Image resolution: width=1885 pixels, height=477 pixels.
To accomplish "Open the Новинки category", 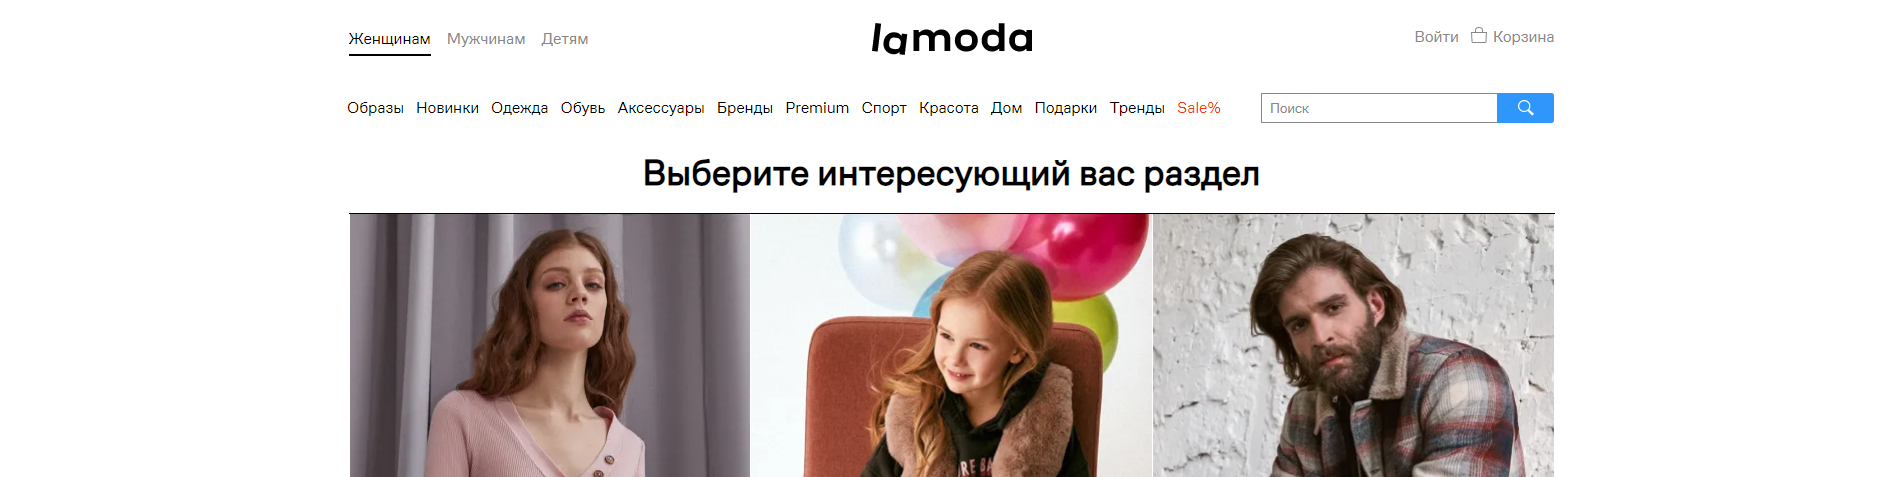I will tap(447, 108).
